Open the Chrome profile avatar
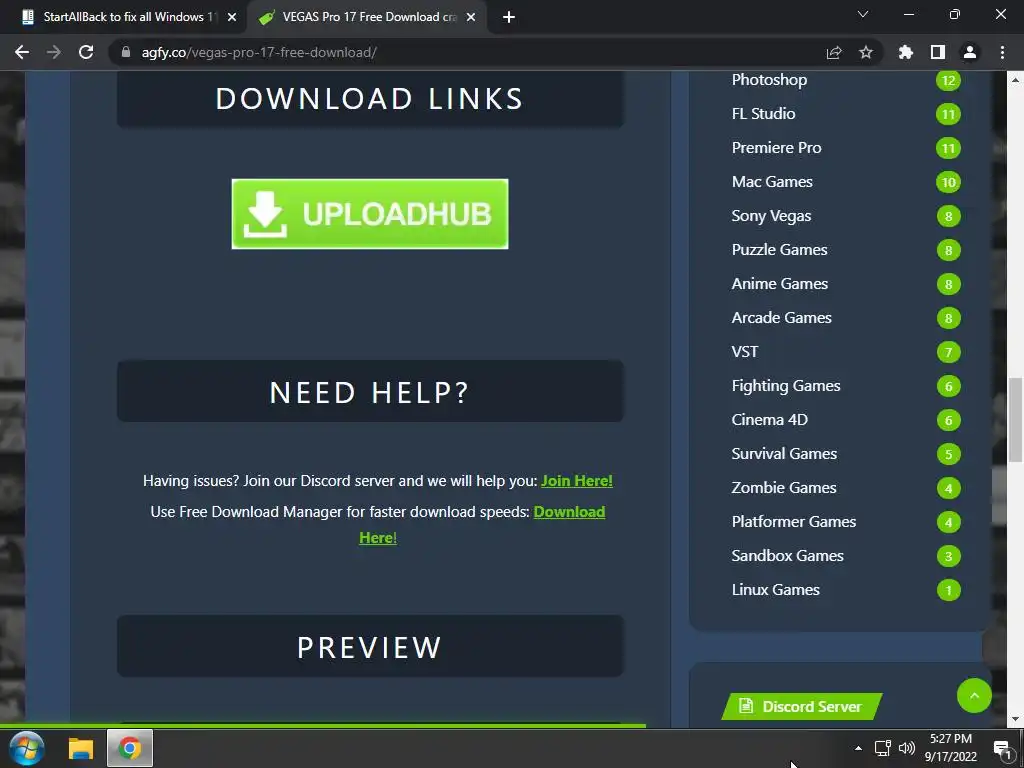Viewport: 1024px width, 768px height. (x=970, y=52)
